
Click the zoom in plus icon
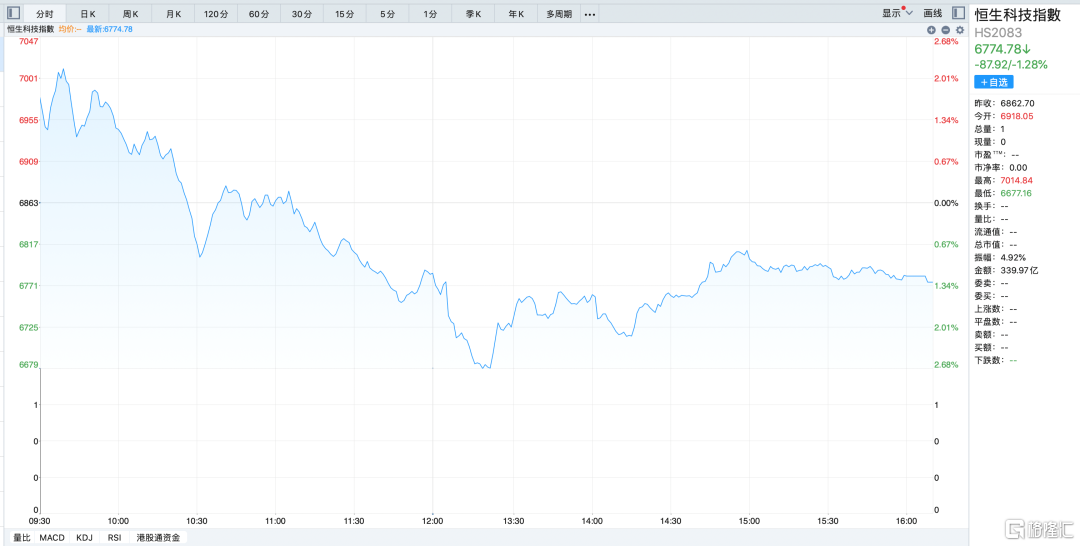[931, 30]
